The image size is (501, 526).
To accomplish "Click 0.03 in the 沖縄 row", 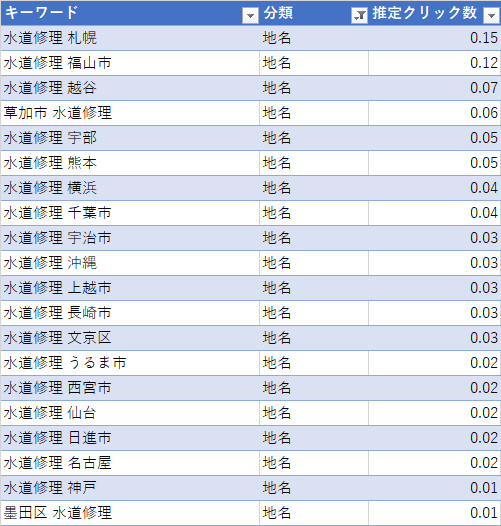I will coord(484,263).
